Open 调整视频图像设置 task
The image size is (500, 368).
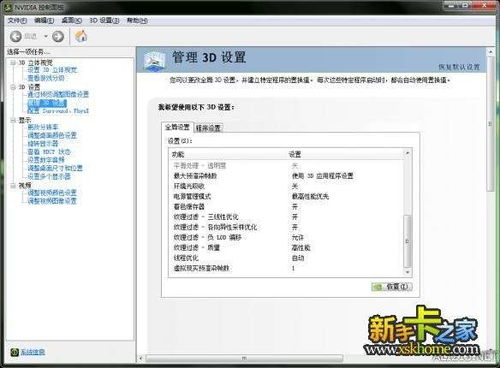pyautogui.click(x=52, y=201)
